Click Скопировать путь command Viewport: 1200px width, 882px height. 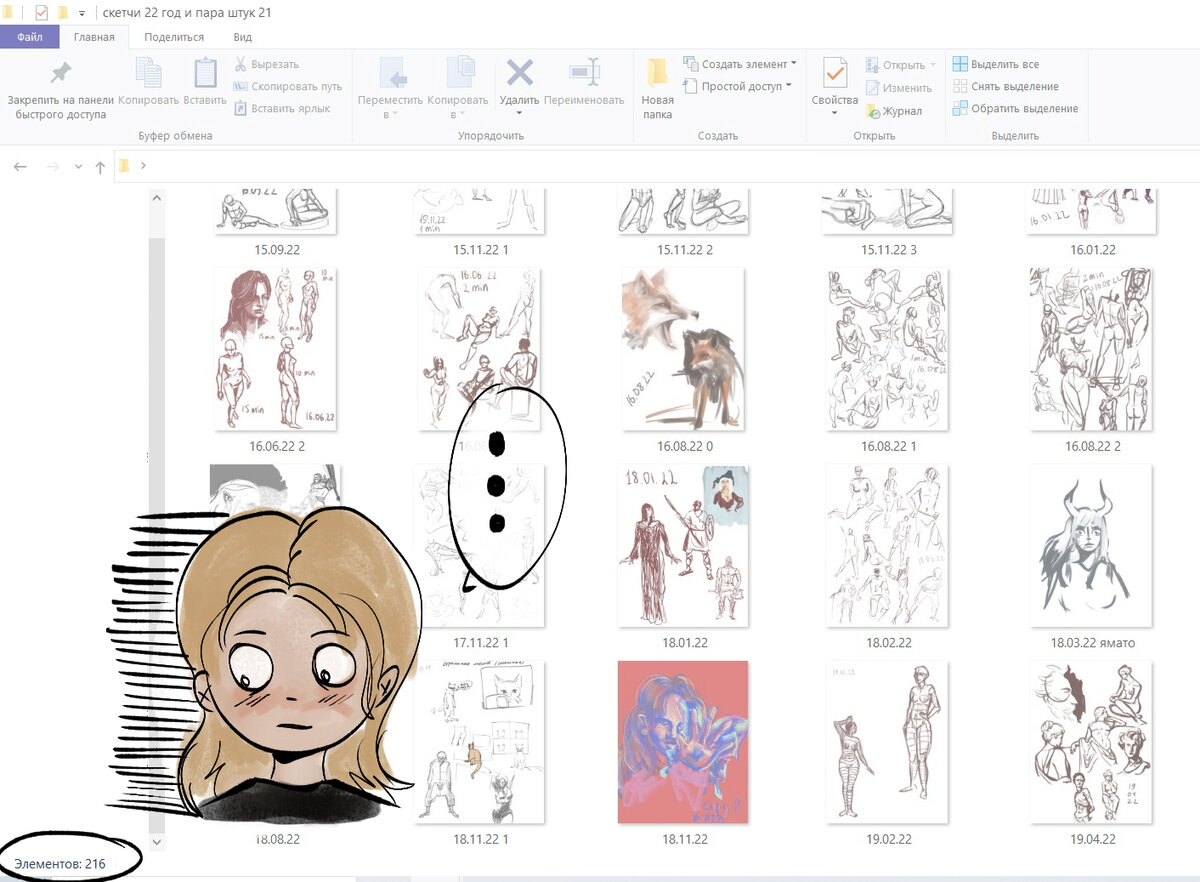(x=288, y=87)
